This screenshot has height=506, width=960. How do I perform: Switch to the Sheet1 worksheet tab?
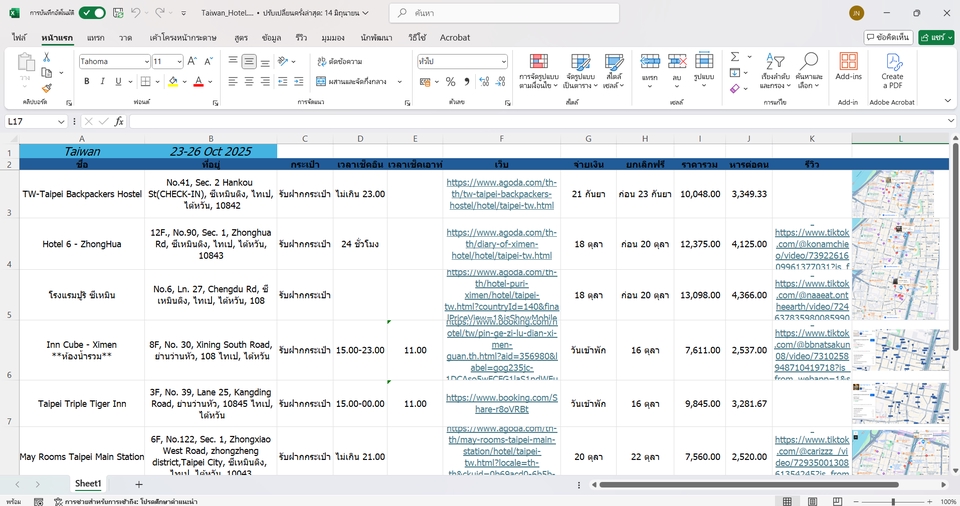(x=88, y=484)
